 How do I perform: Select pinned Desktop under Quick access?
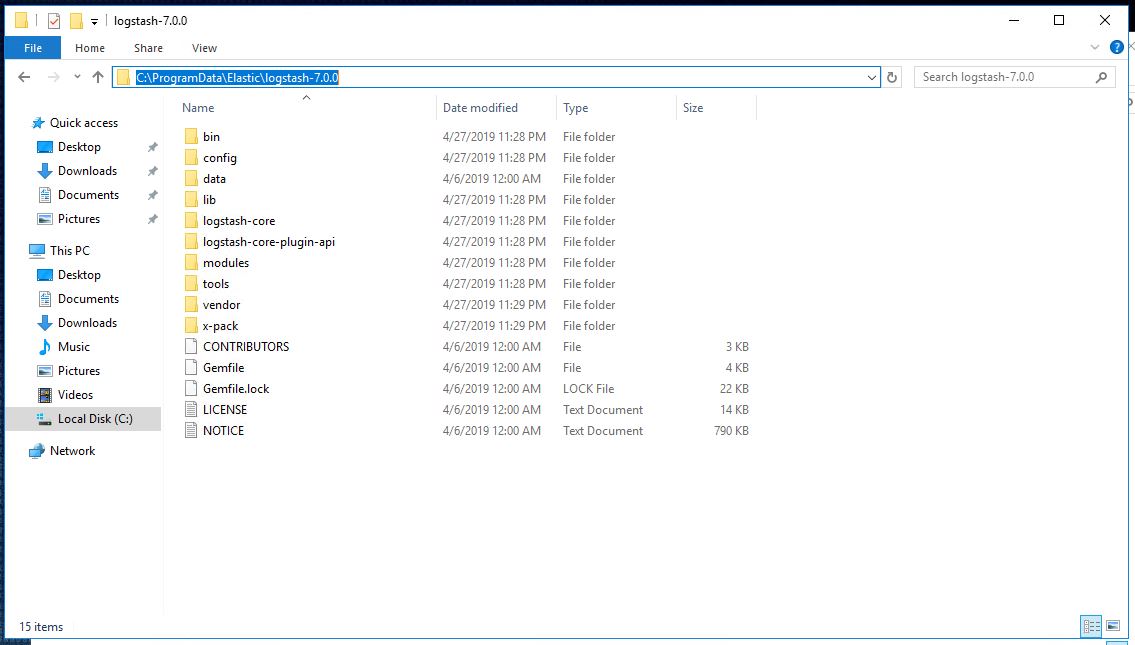tap(79, 147)
